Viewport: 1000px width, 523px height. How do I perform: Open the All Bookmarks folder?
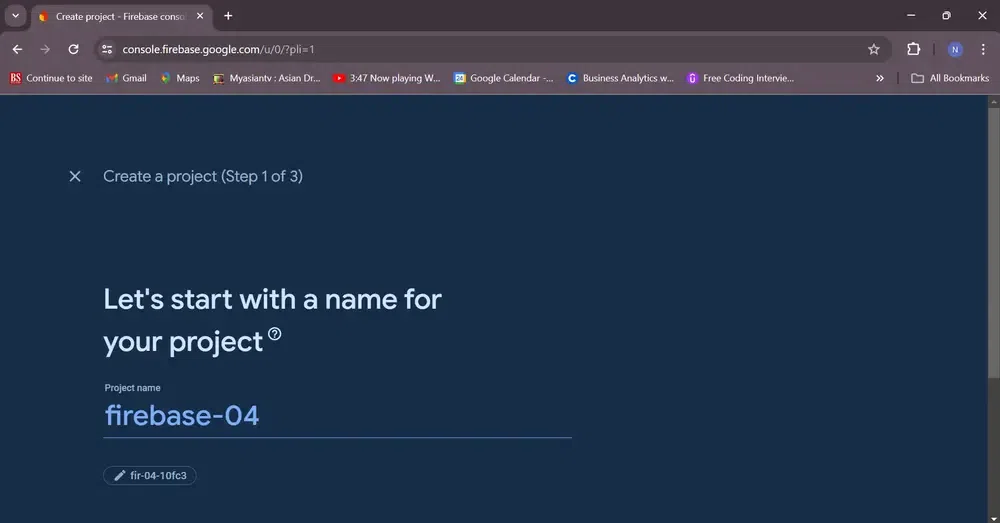[x=950, y=78]
